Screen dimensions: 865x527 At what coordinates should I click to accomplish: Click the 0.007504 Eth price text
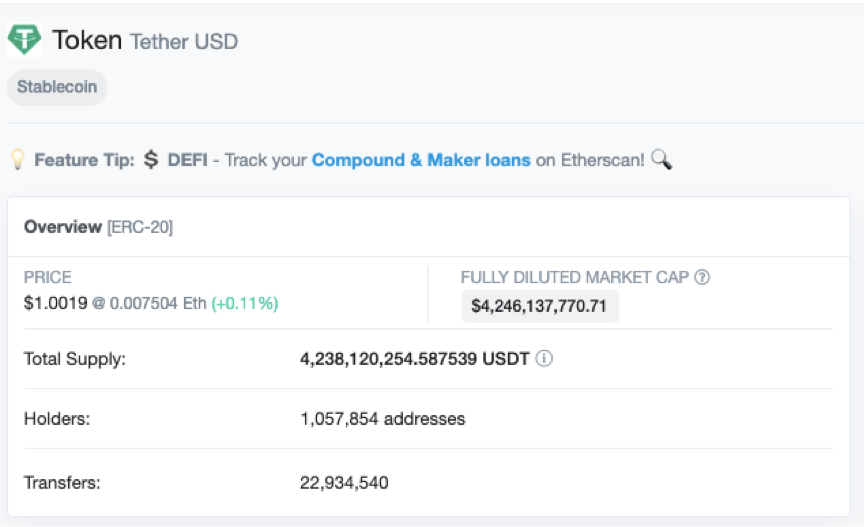click(x=158, y=303)
